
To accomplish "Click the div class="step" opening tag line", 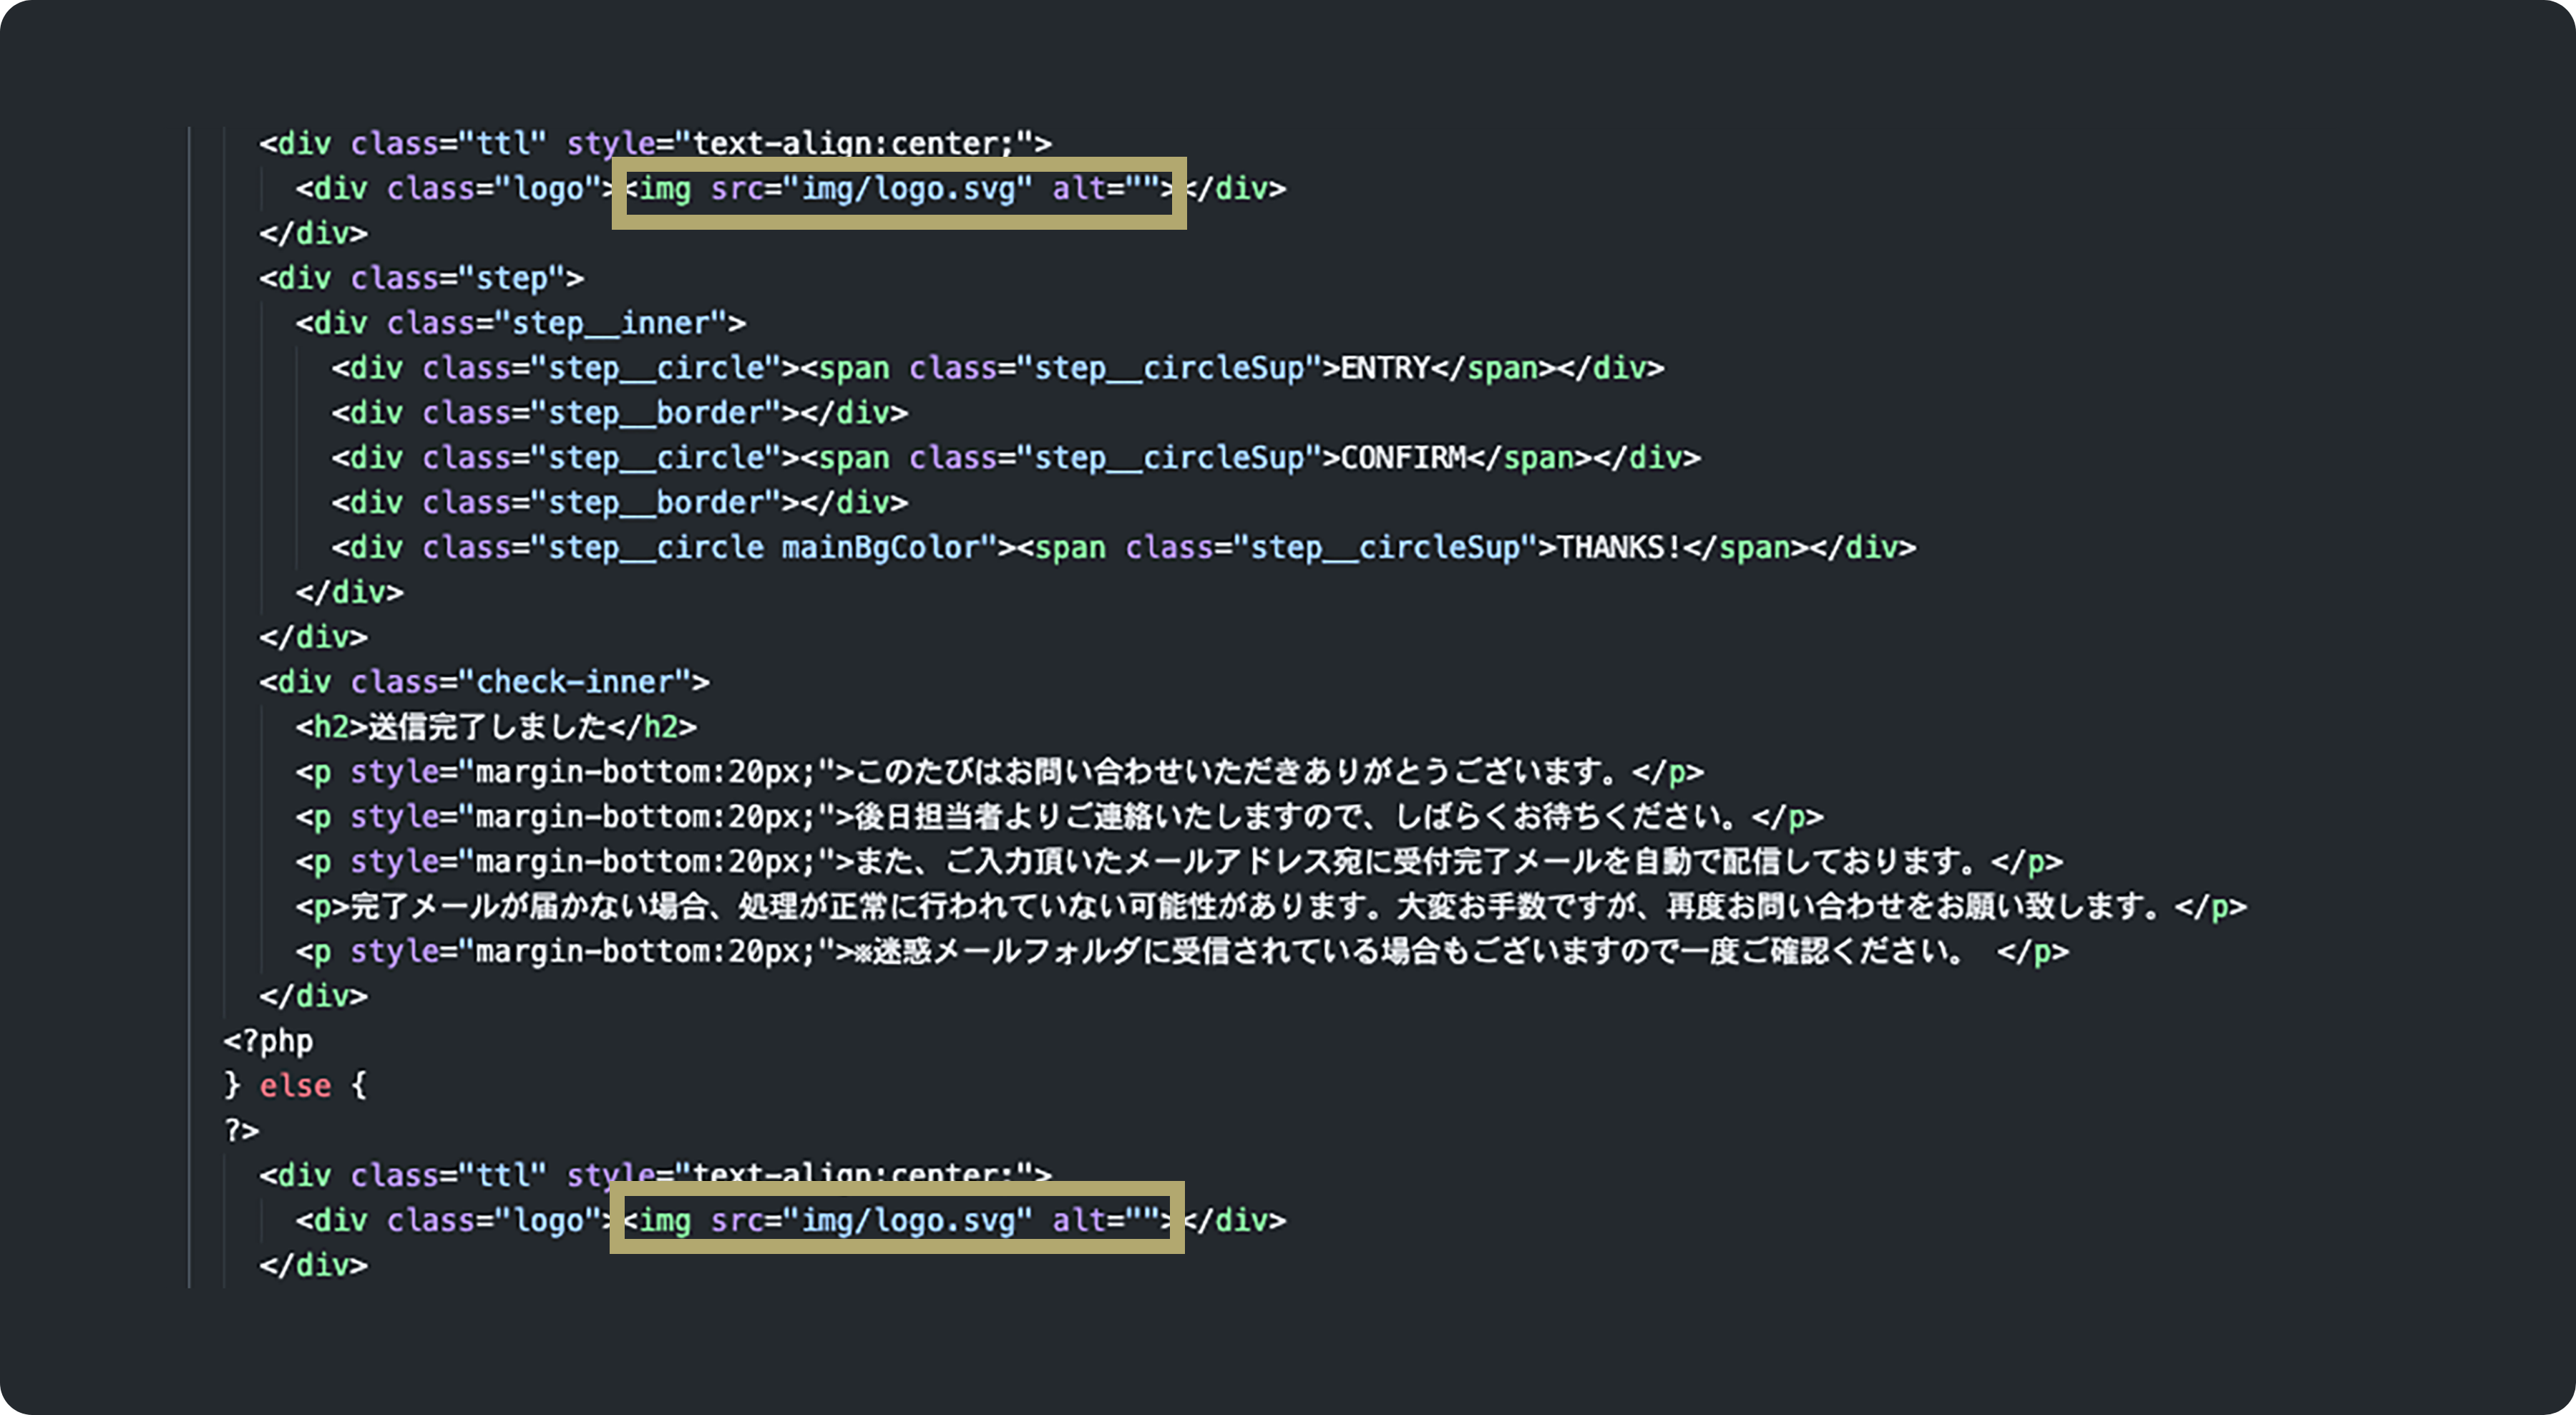I will (x=421, y=278).
